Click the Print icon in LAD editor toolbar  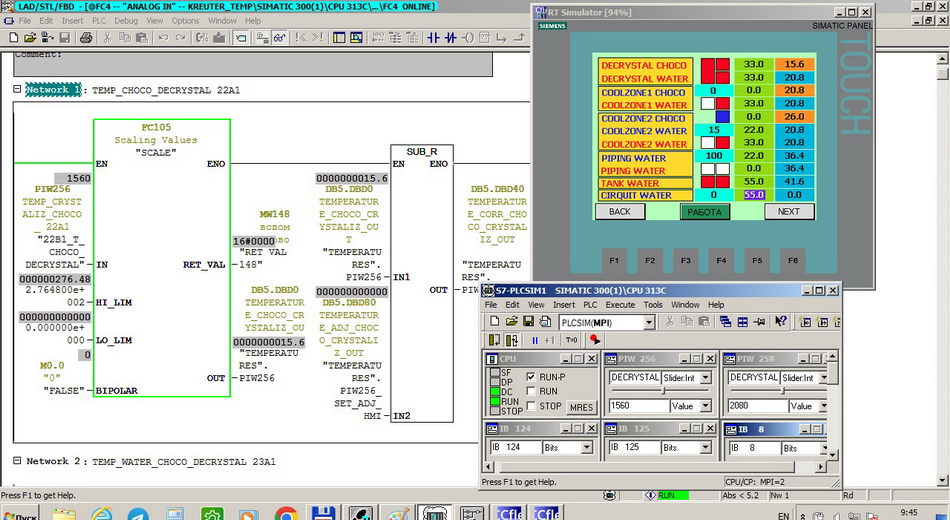coord(86,38)
